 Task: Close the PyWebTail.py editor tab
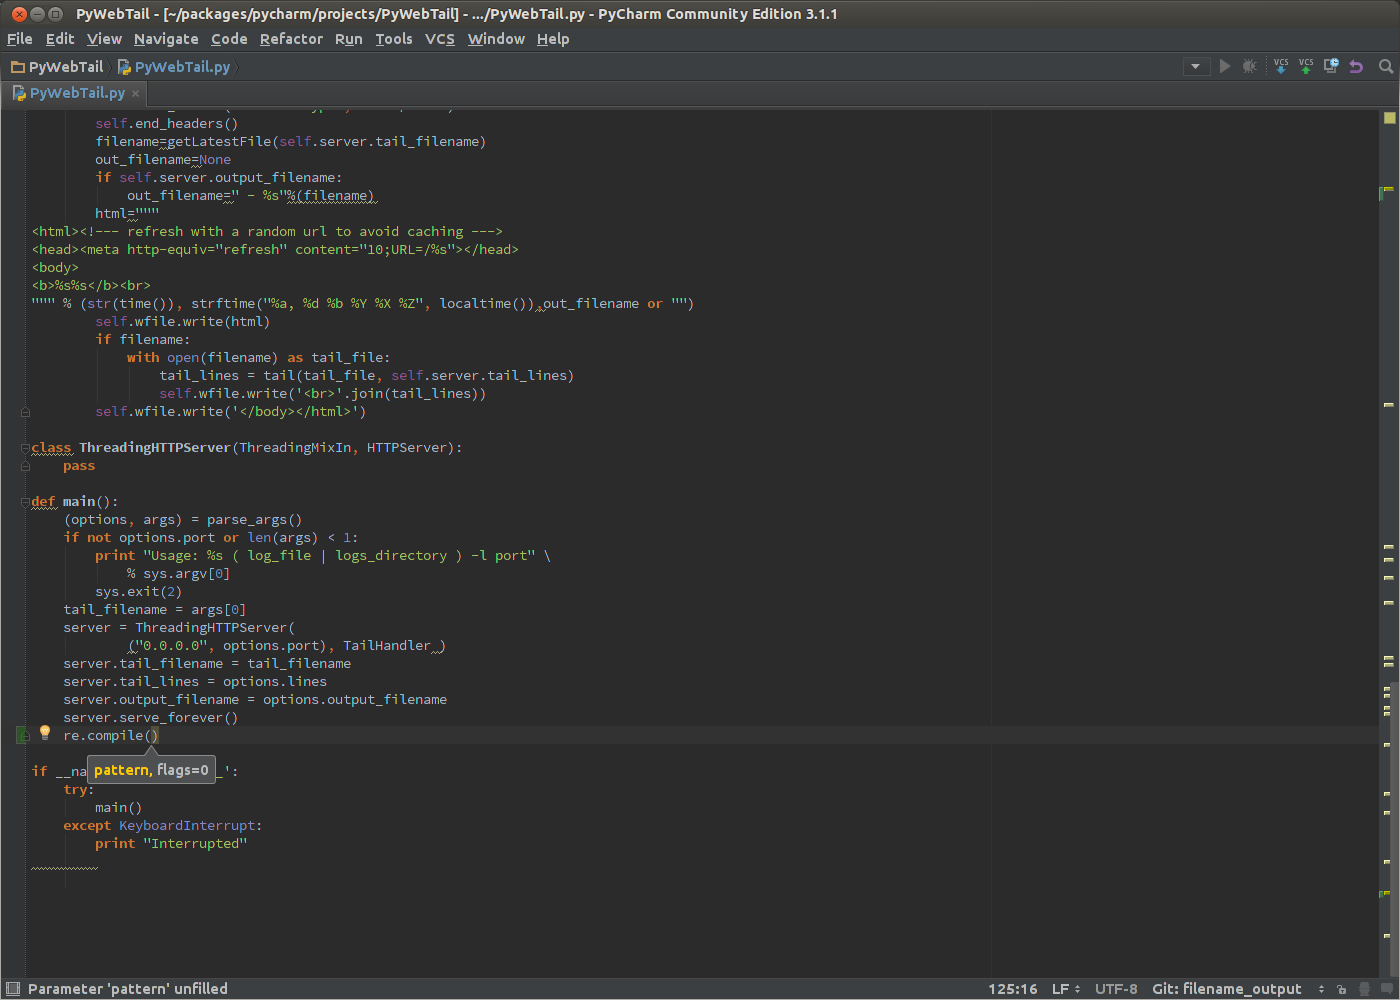[135, 93]
